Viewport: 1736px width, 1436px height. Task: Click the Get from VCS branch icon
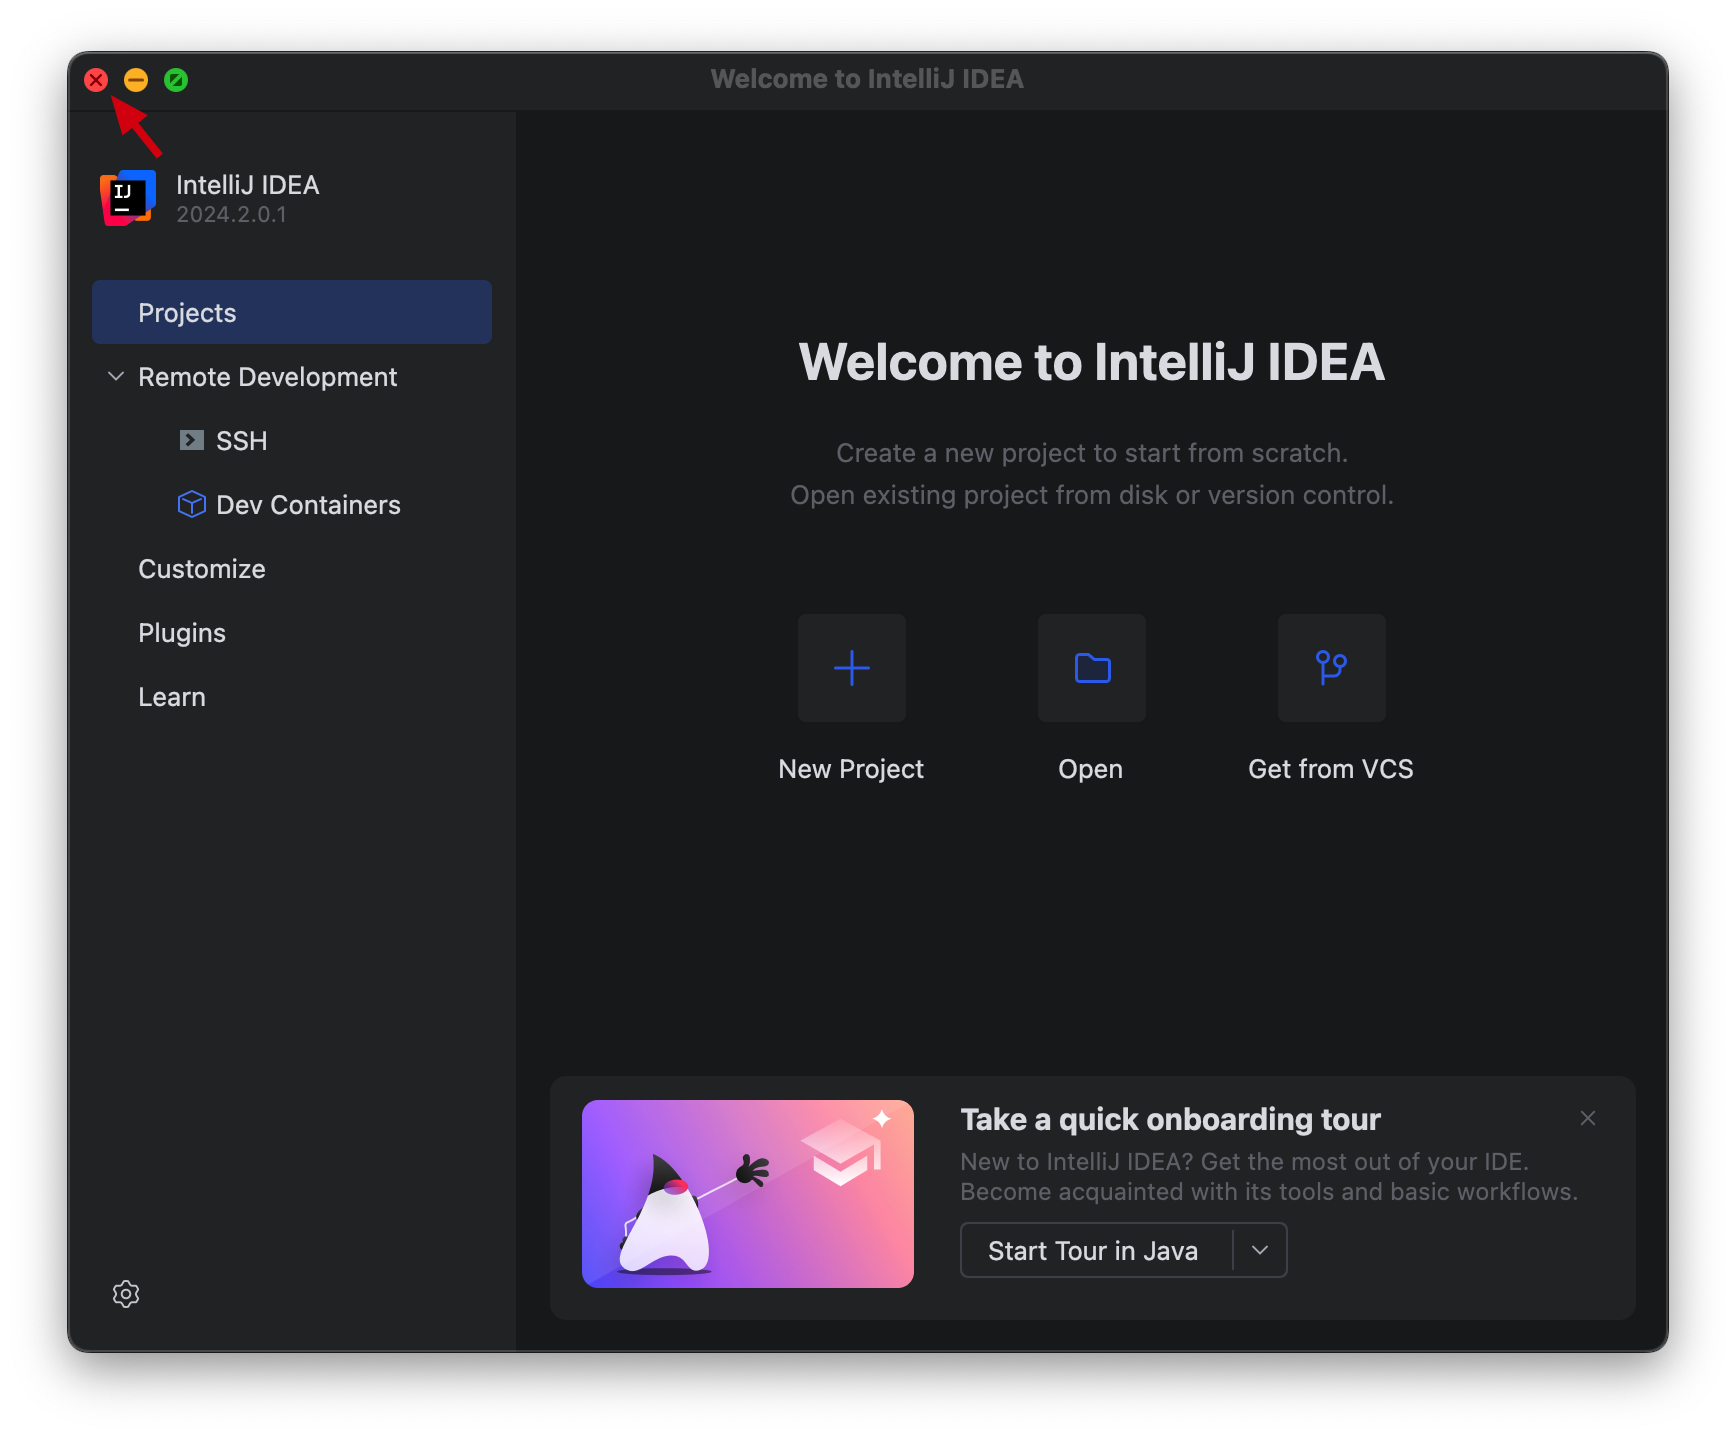tap(1332, 668)
